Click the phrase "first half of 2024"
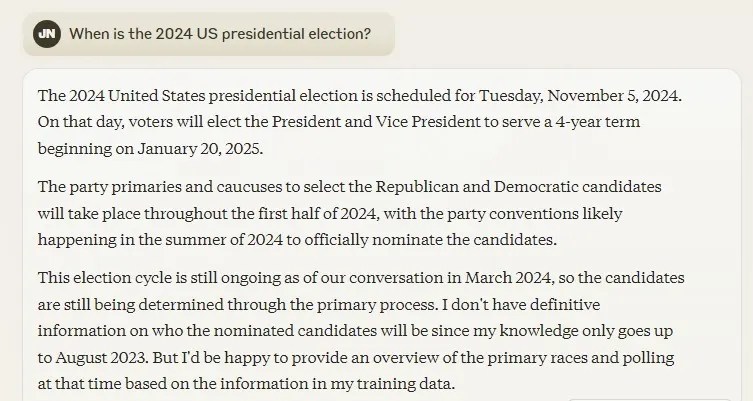The image size is (753, 401). 317,213
